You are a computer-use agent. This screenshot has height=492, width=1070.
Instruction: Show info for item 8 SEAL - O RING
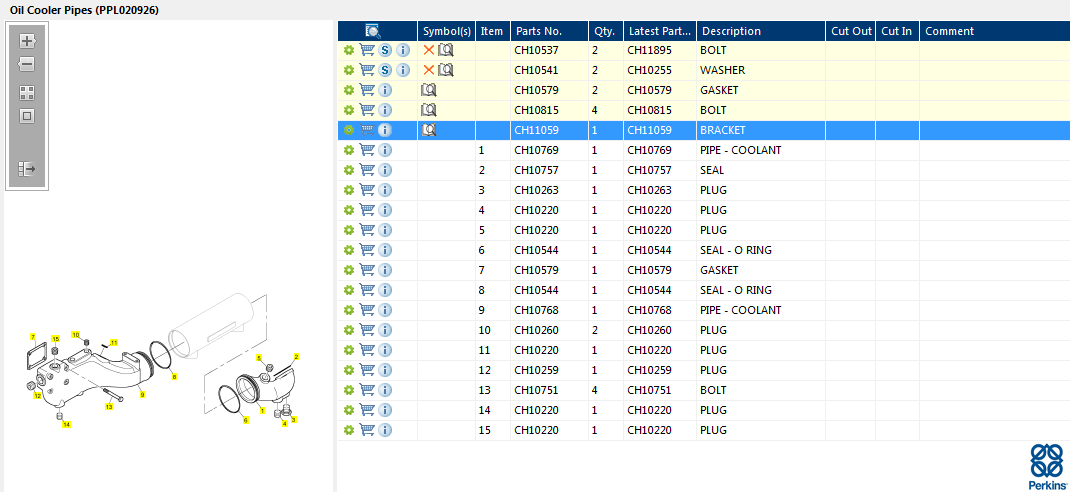385,290
